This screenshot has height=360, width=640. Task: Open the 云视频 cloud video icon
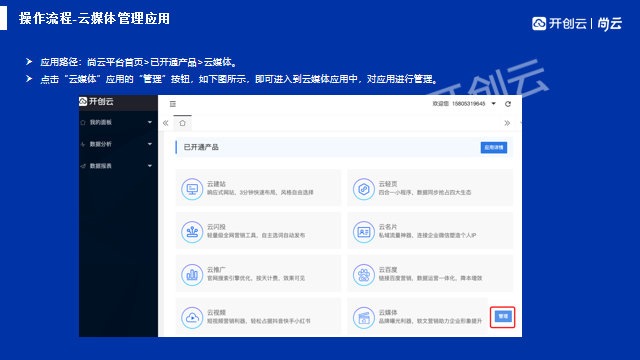point(192,318)
